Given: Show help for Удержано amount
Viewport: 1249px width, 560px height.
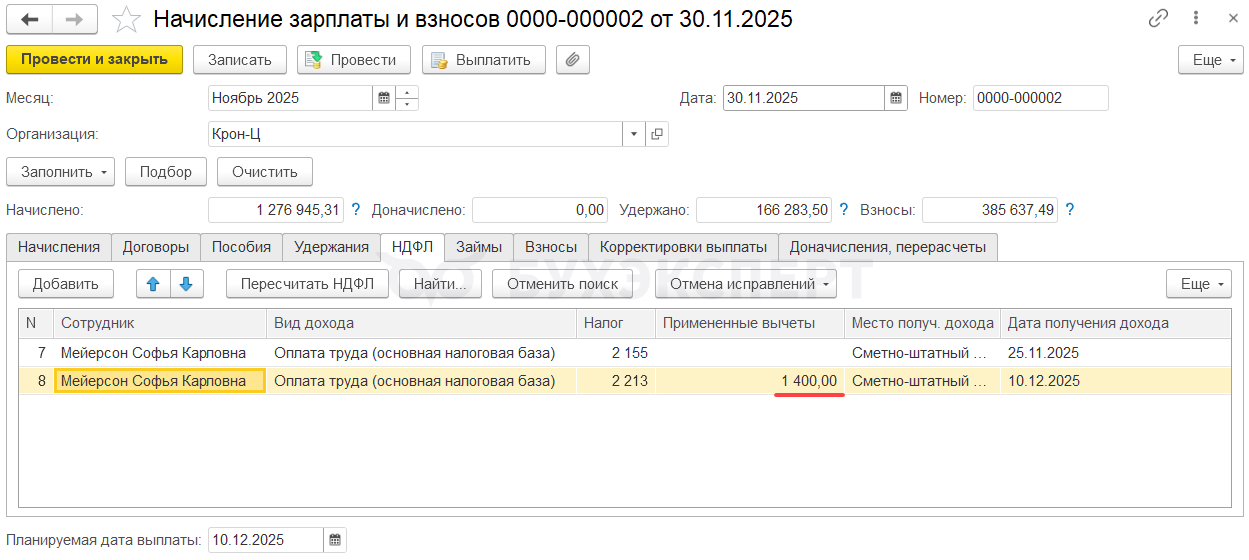Looking at the screenshot, I should click(x=843, y=210).
